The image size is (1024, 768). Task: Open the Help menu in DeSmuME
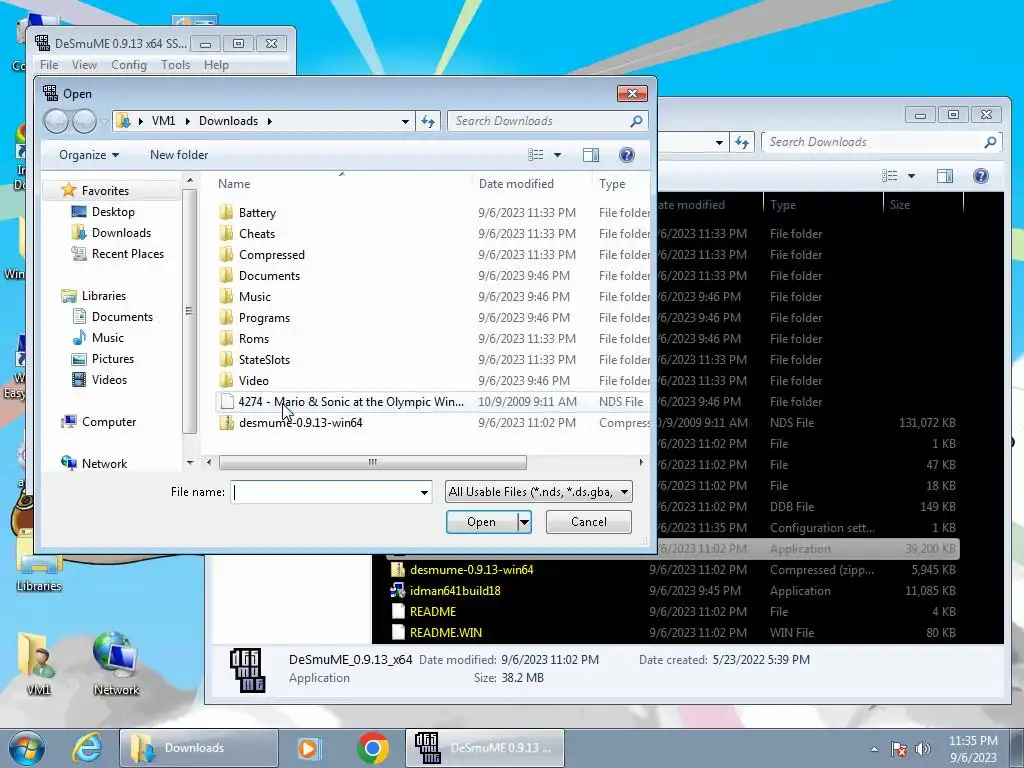coord(216,65)
